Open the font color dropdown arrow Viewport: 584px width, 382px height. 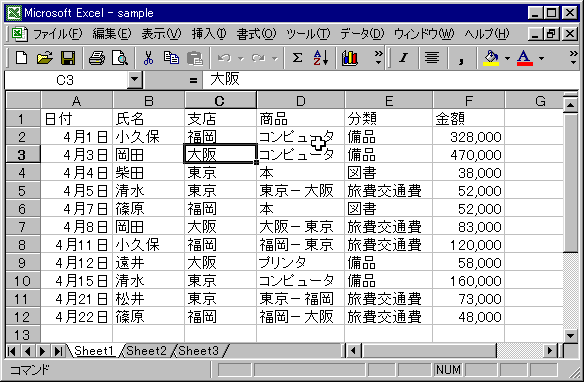[541, 58]
